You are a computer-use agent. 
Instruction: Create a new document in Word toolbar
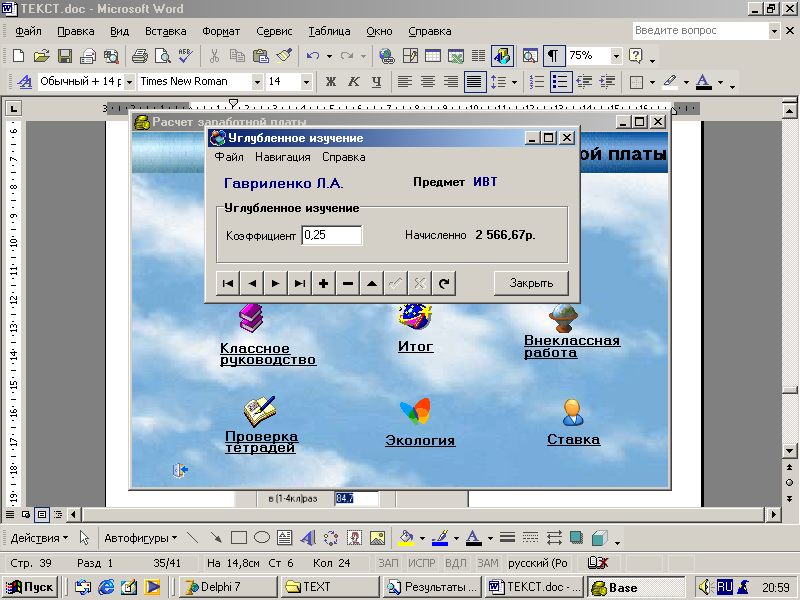click(x=18, y=56)
